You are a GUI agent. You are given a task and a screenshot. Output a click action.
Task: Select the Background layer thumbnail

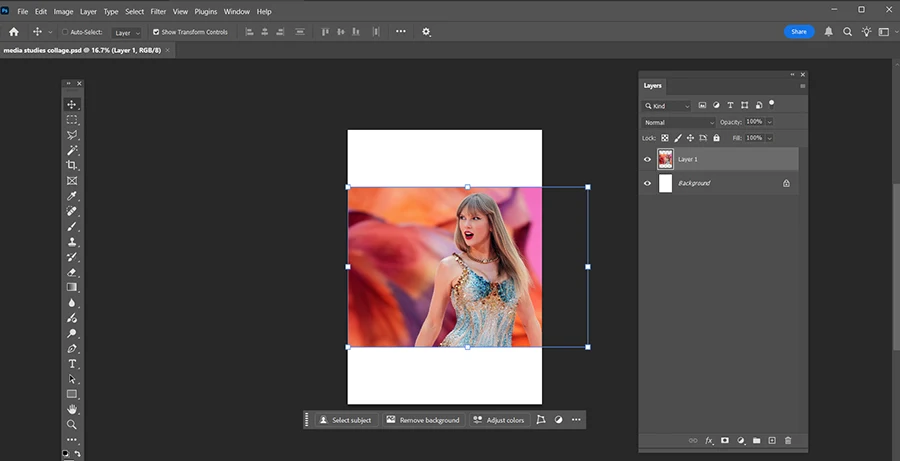666,184
